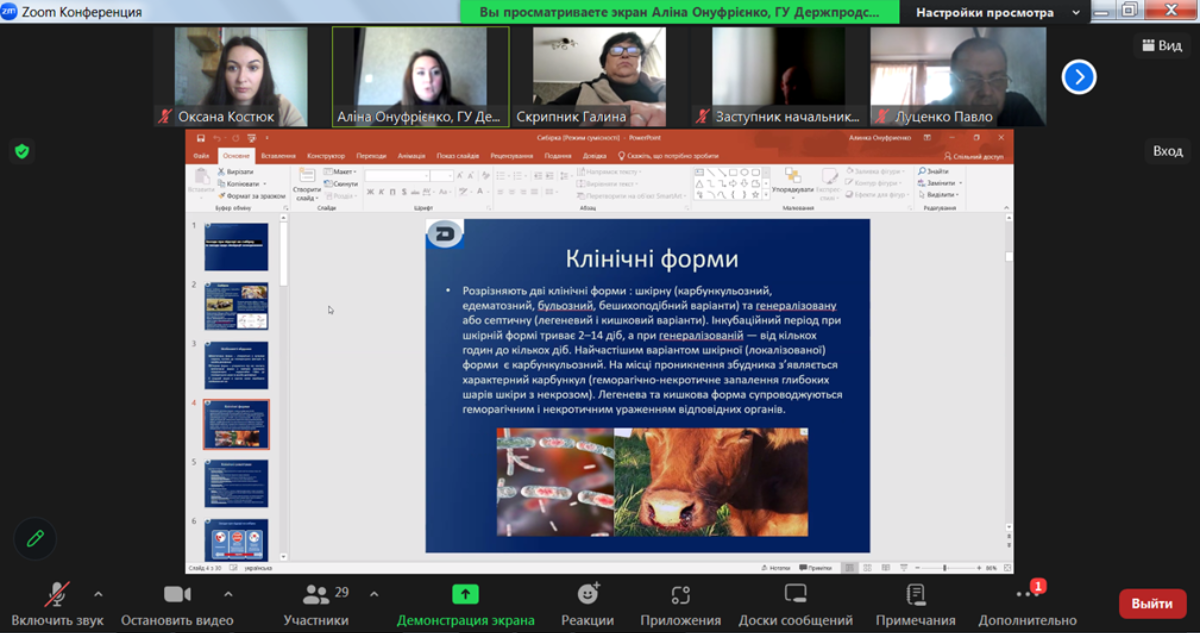The height and width of the screenshot is (633, 1200).
Task: Expand video options arrow next to camera
Action: pyautogui.click(x=228, y=593)
